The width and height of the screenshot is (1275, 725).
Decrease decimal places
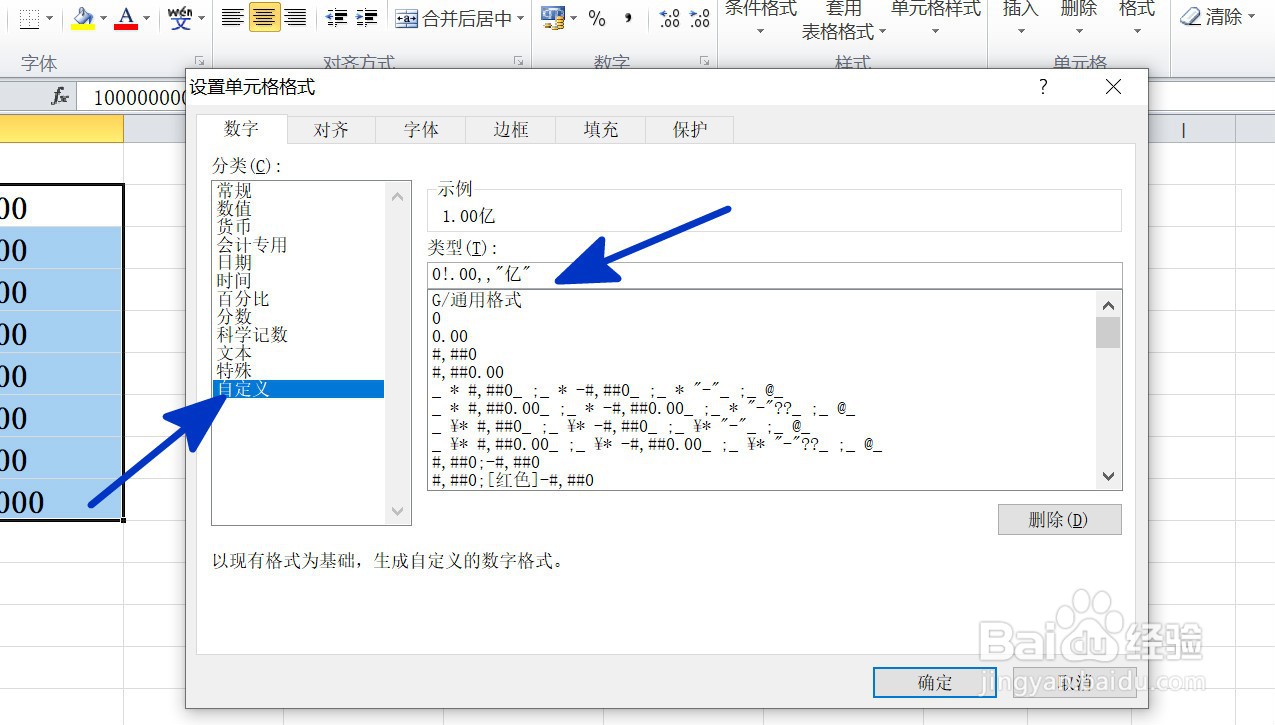(x=700, y=17)
